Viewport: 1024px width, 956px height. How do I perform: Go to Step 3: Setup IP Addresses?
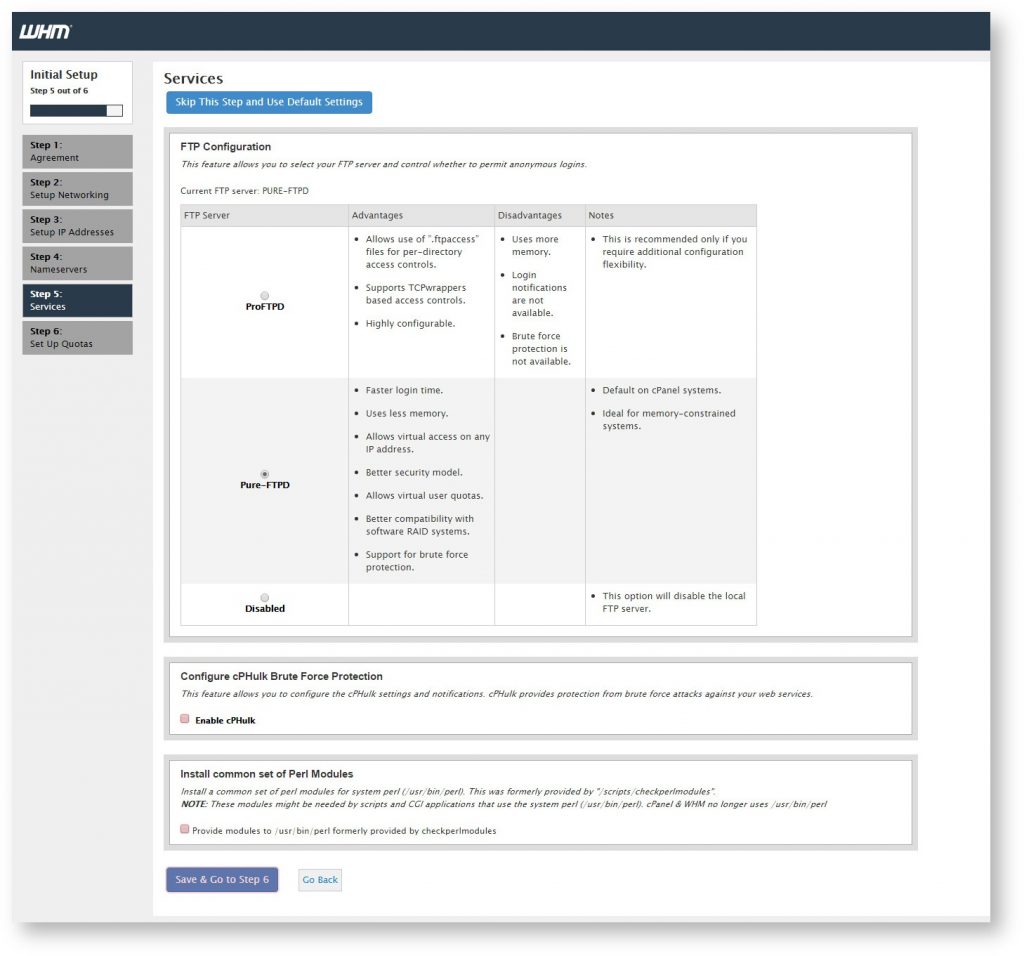(77, 225)
